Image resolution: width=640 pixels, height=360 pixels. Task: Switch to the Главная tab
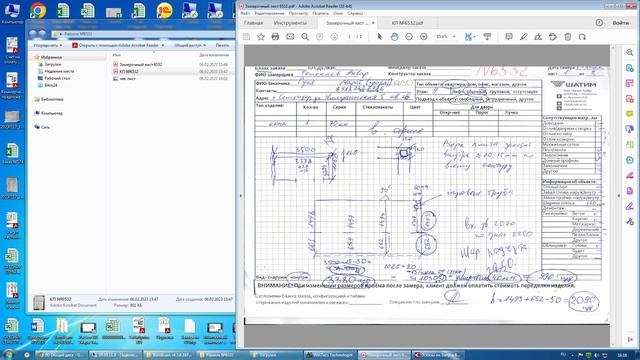253,23
